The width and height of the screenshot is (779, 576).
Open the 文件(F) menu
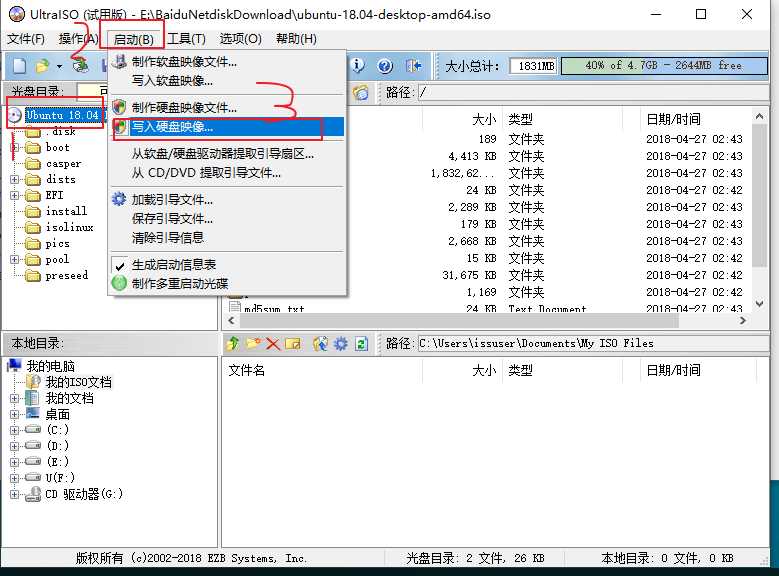click(26, 39)
